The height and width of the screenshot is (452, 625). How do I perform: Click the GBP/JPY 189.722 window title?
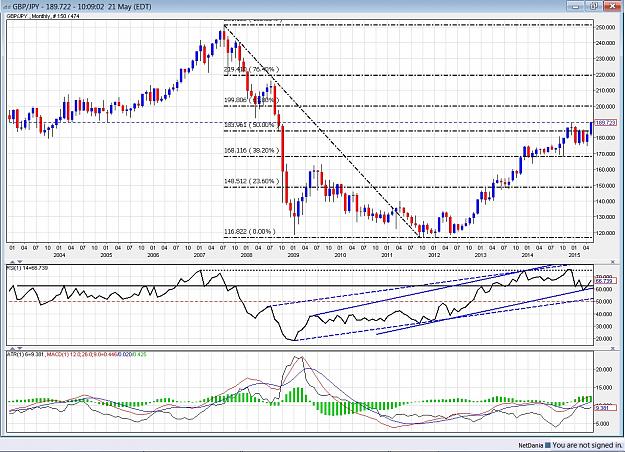tap(82, 6)
